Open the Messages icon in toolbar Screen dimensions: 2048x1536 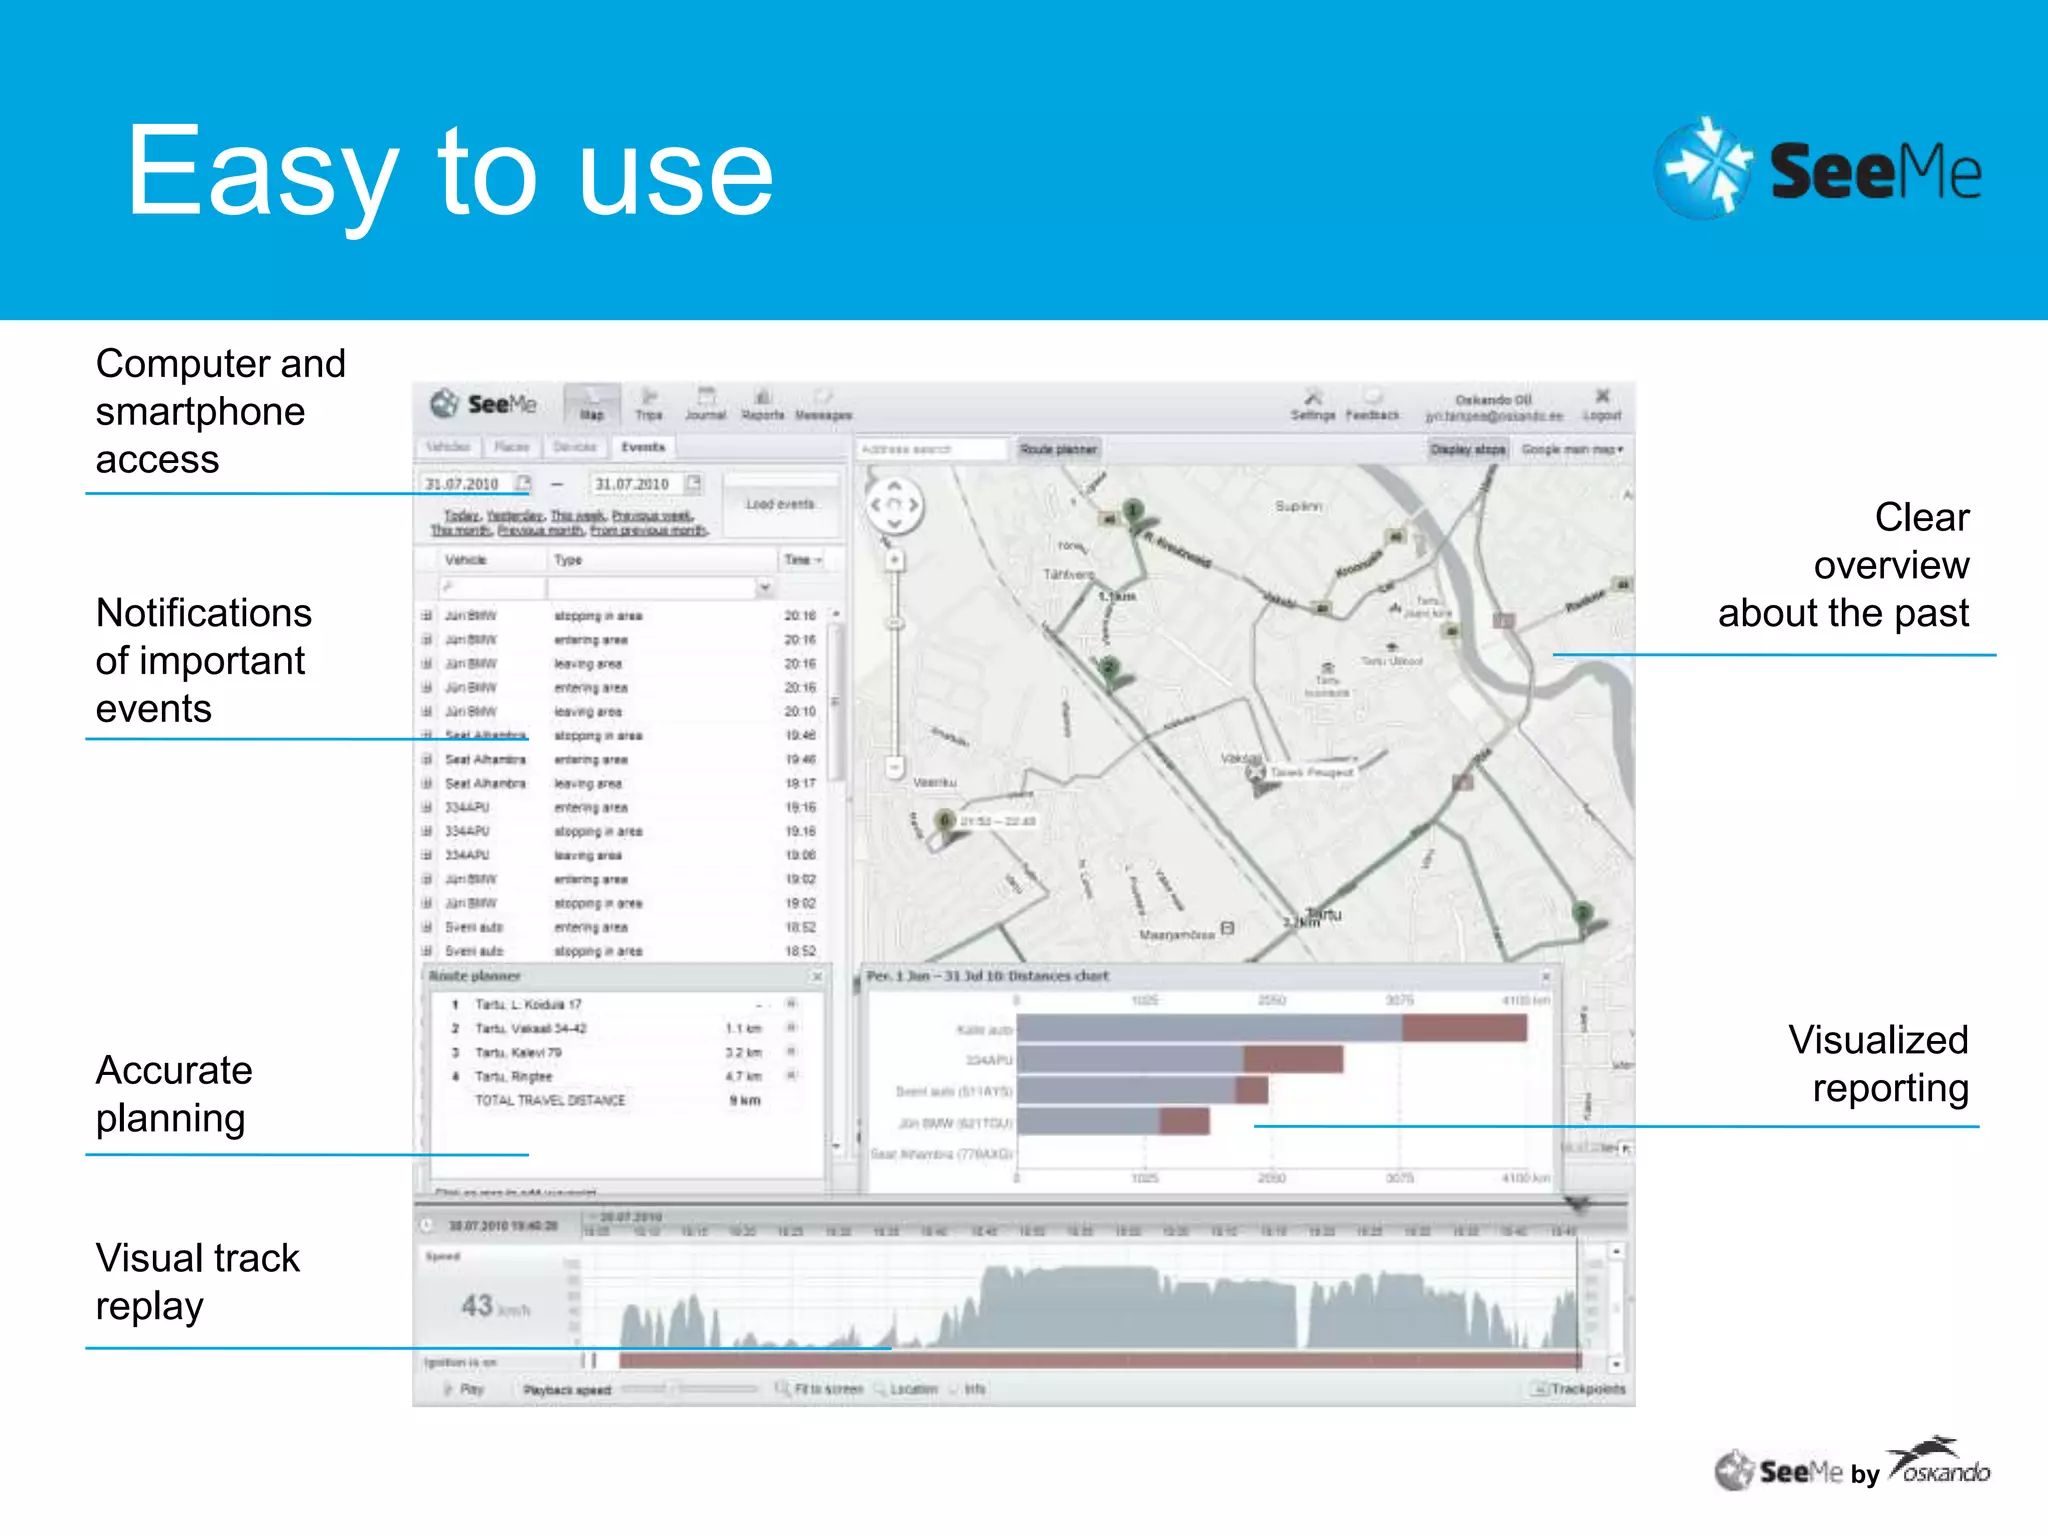coord(823,403)
